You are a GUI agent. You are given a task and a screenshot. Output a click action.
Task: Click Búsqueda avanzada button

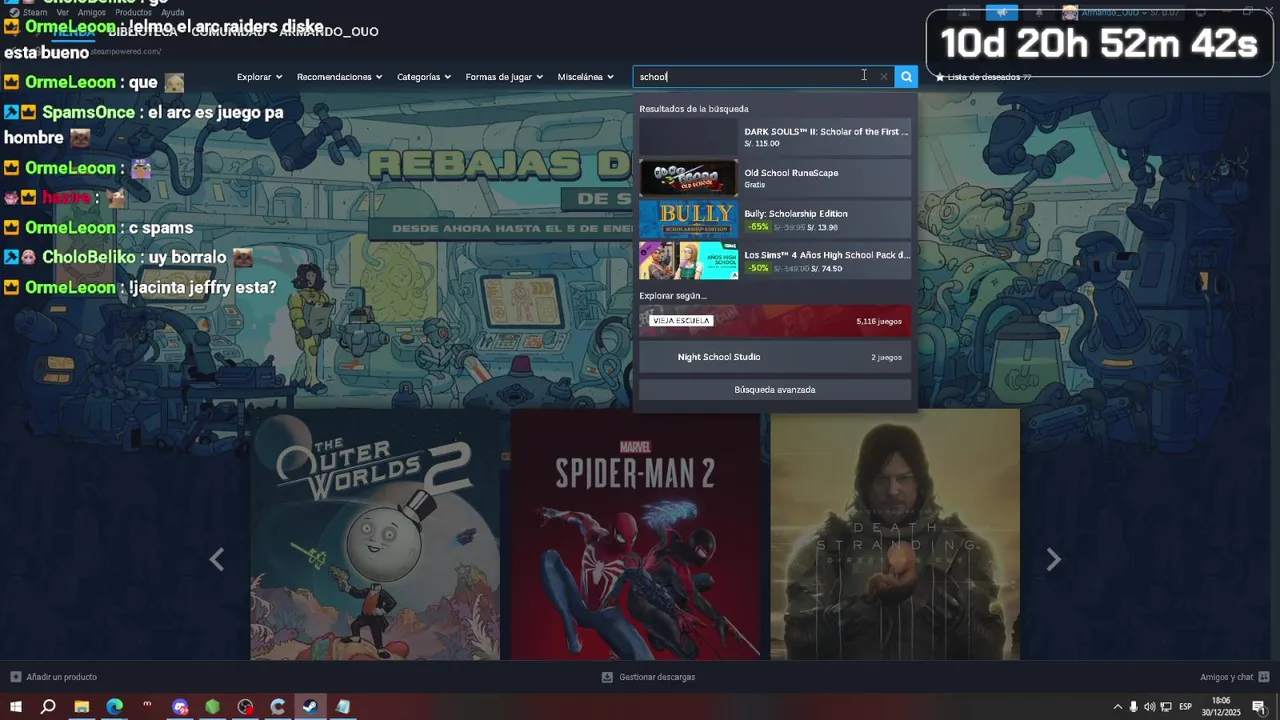[x=775, y=390]
